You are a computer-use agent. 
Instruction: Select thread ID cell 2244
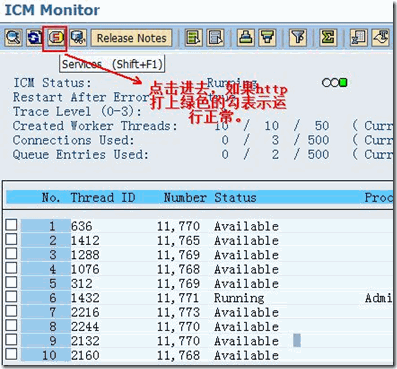pos(85,327)
